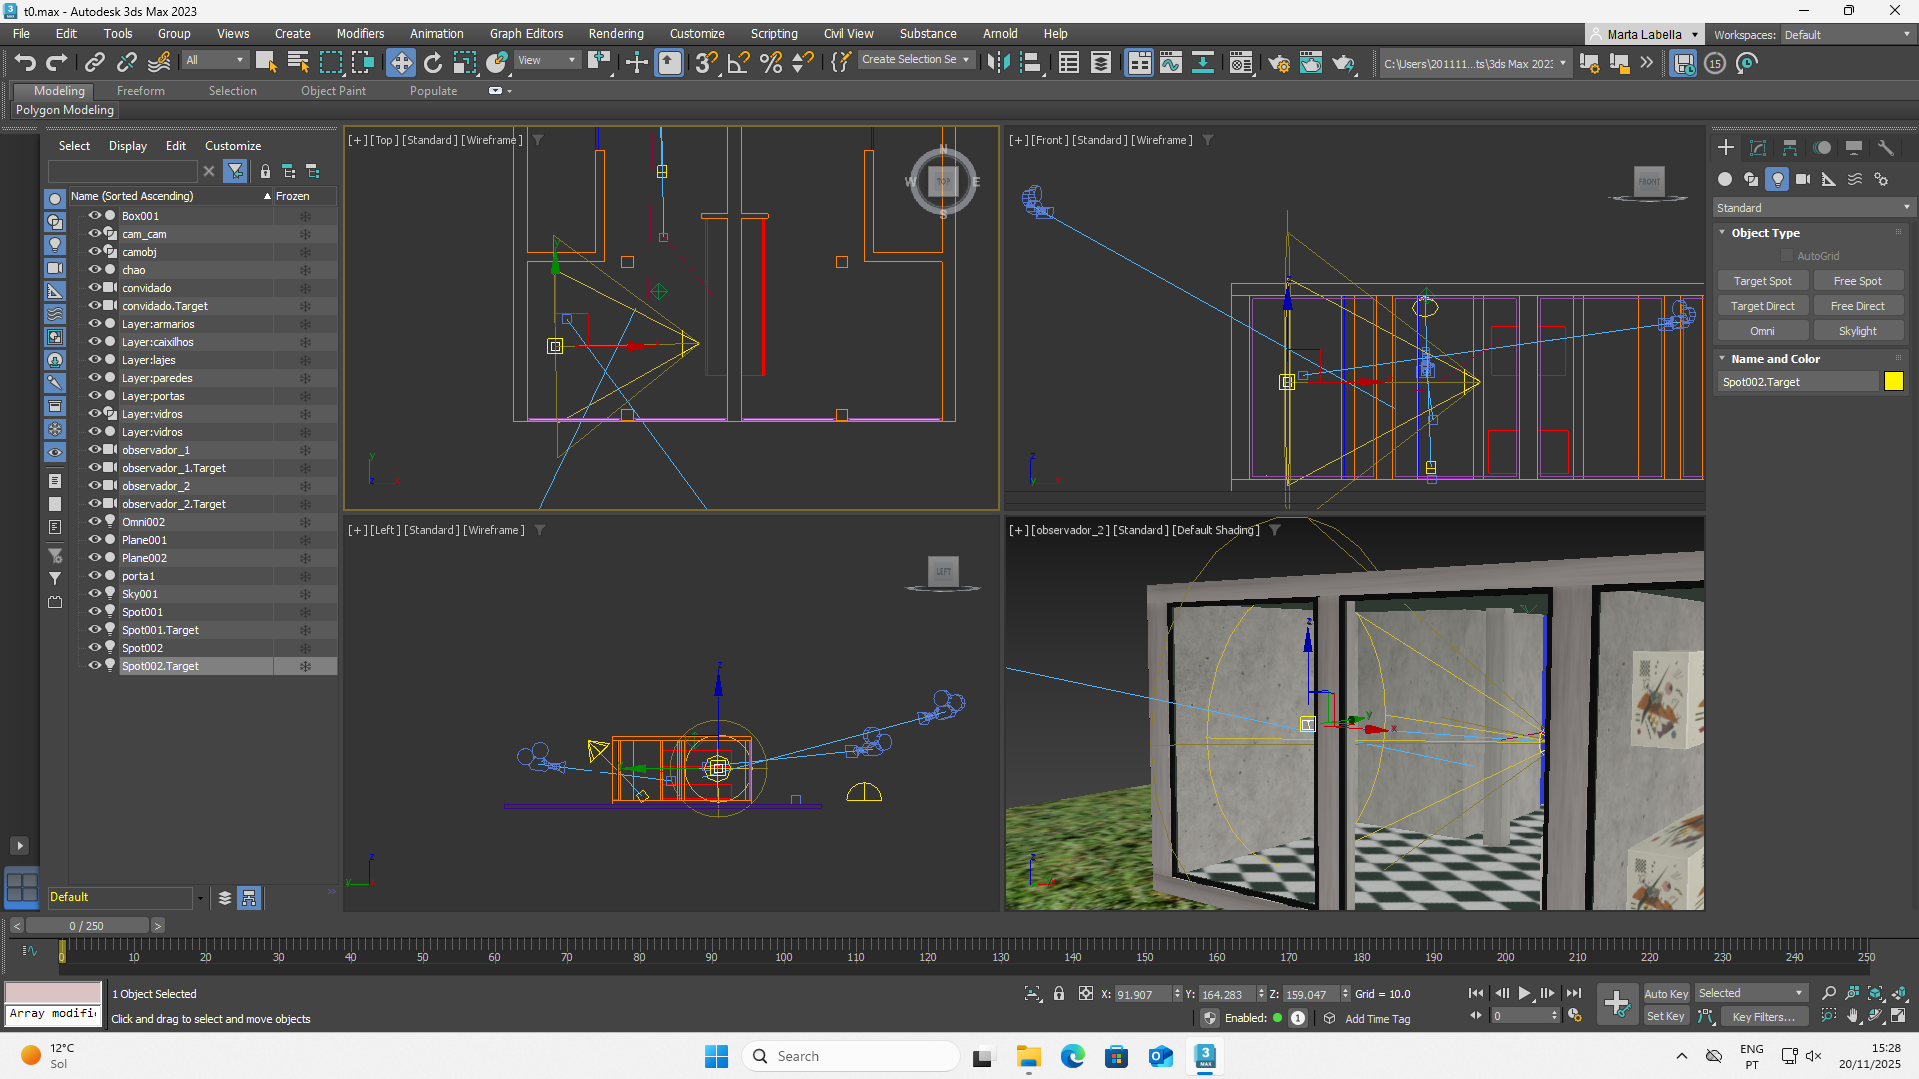Collapse the Object Type rollout
Viewport: 1919px width, 1079px height.
click(x=1765, y=233)
